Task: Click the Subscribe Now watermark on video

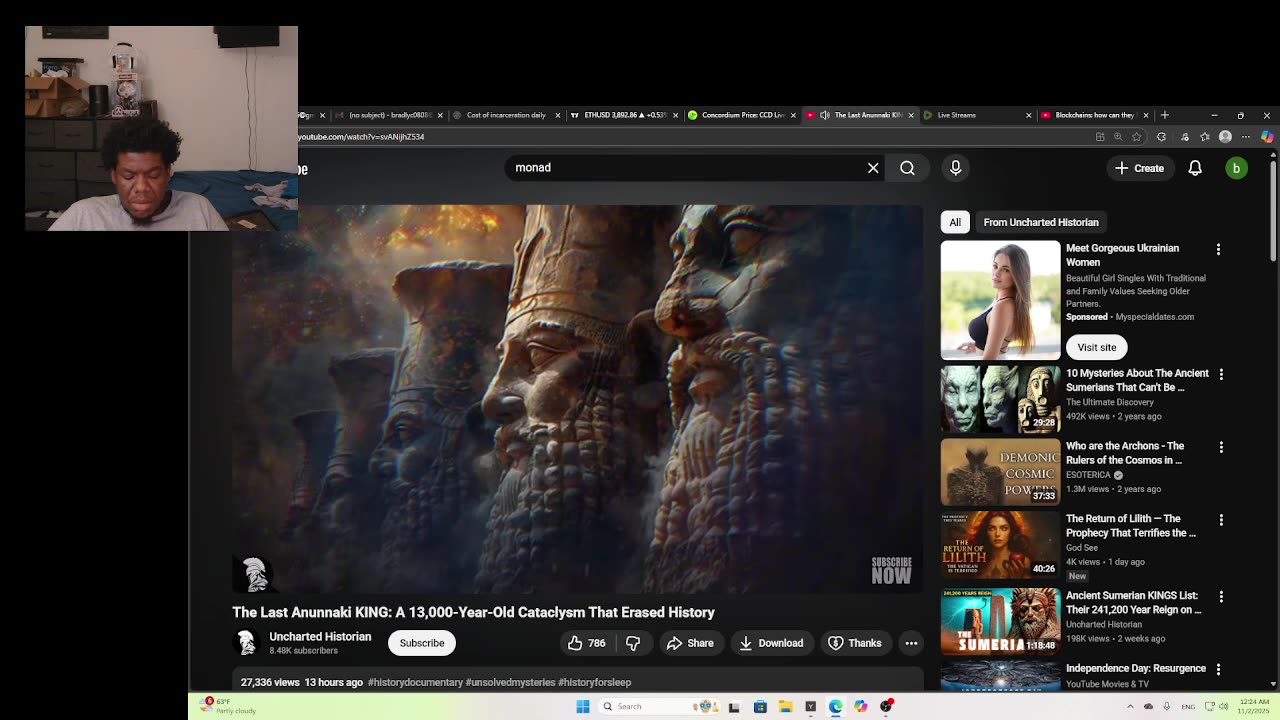Action: [x=891, y=570]
